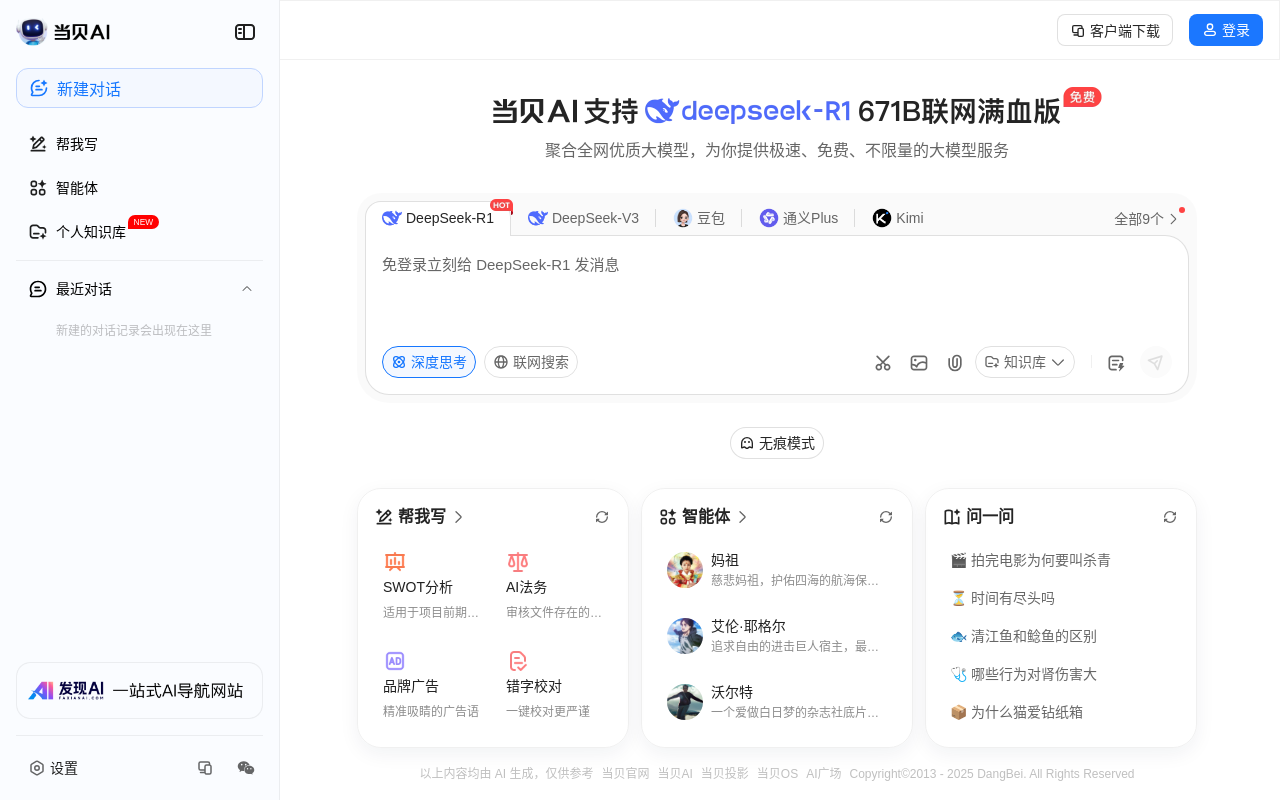Image resolution: width=1280 pixels, height=800 pixels.
Task: Toggle 深度思考 deep thinking mode
Action: 429,362
